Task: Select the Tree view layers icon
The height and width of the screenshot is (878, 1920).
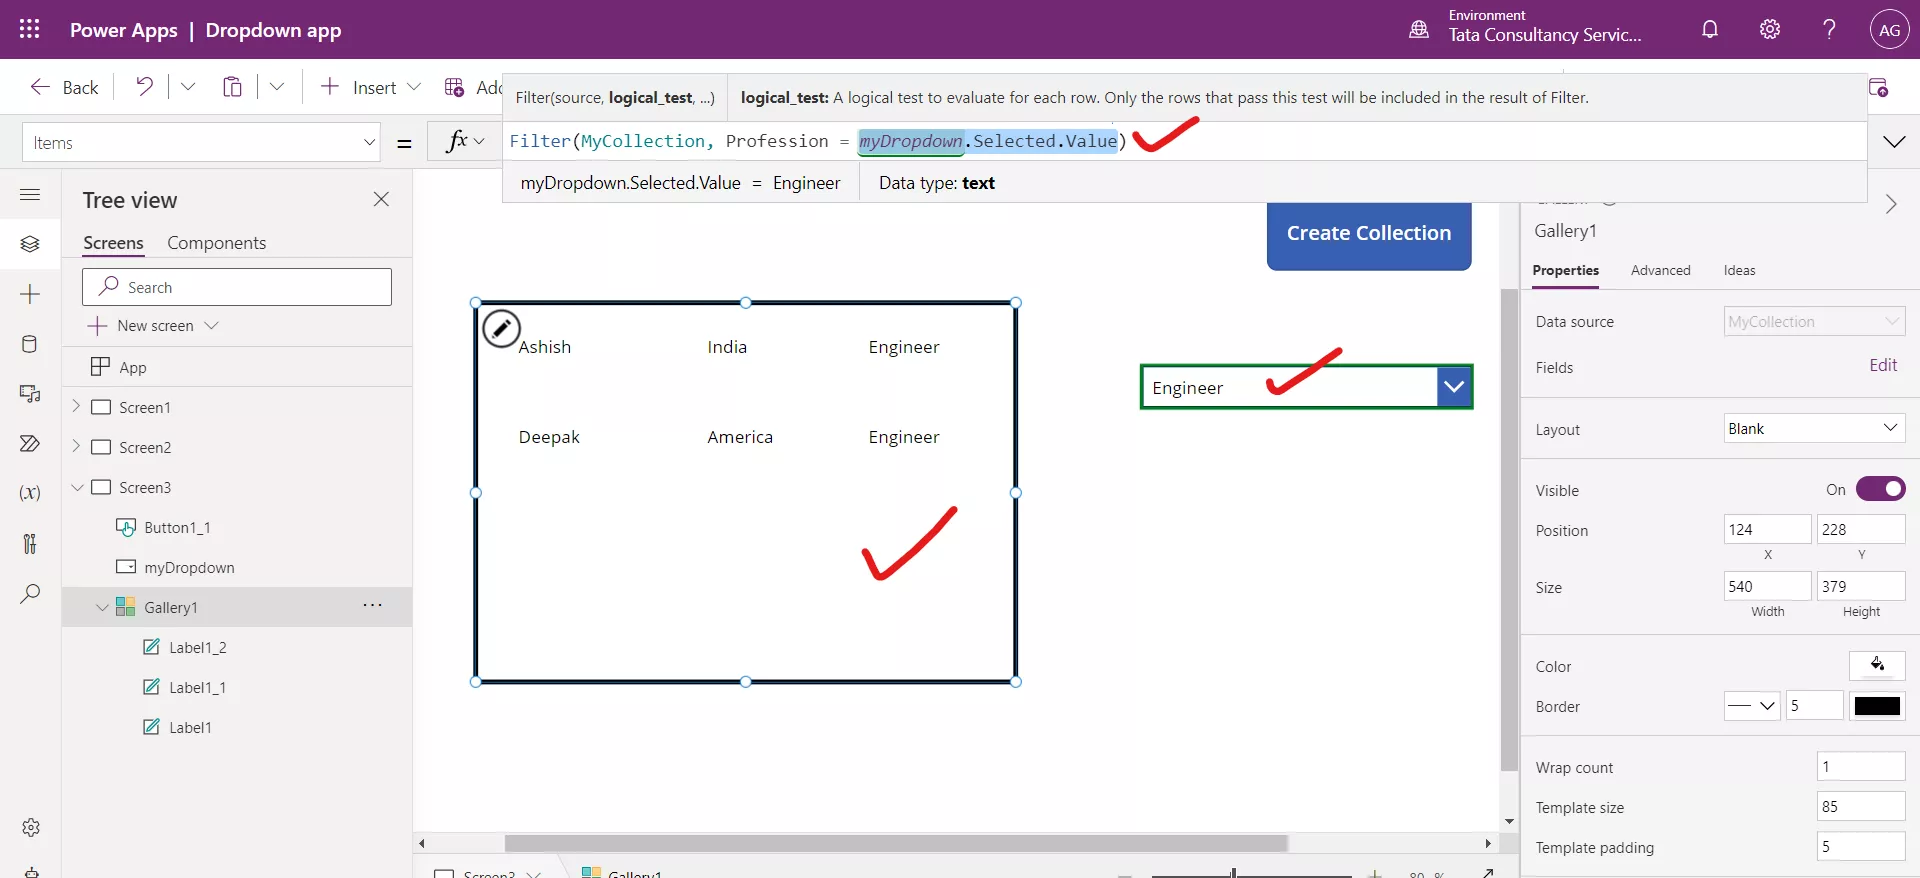Action: pos(30,244)
